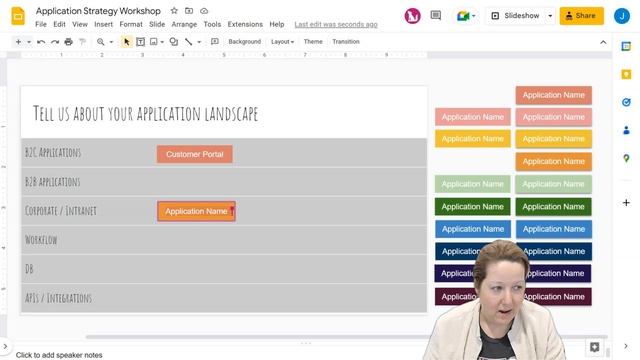
Task: Open Google Keep side panel
Action: tap(626, 74)
